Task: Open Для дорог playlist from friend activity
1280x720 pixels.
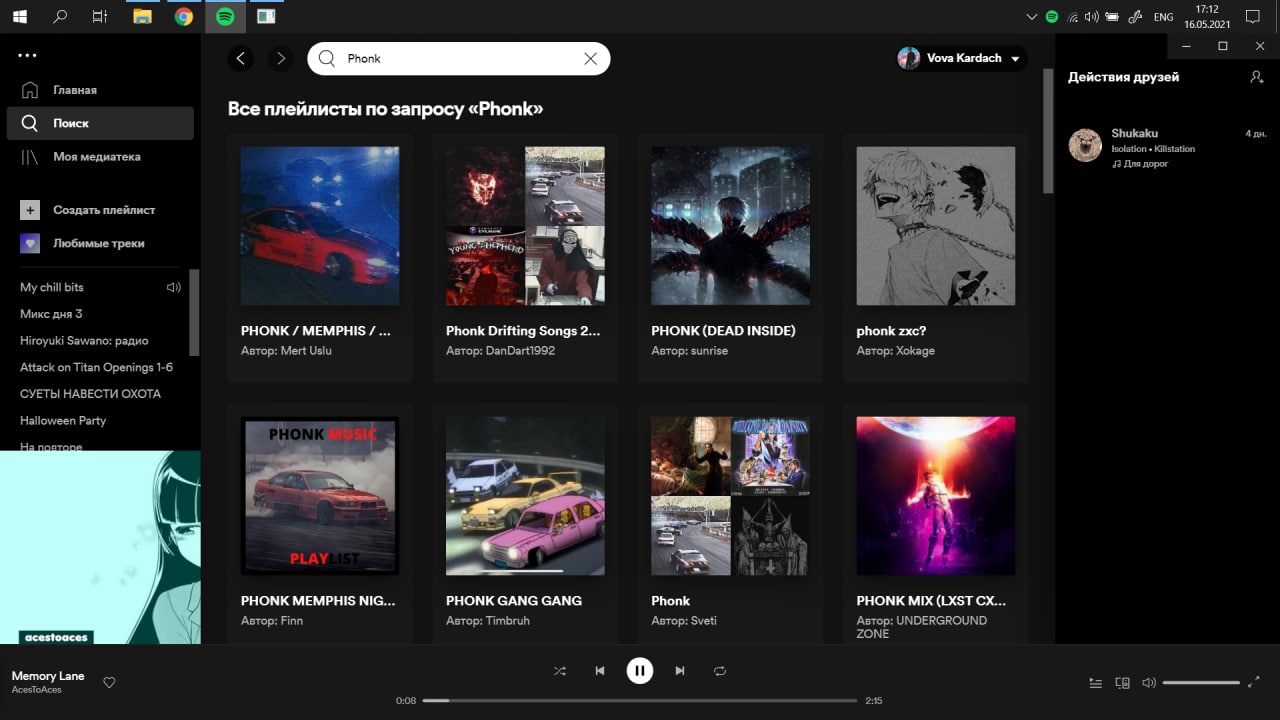Action: coord(1145,164)
